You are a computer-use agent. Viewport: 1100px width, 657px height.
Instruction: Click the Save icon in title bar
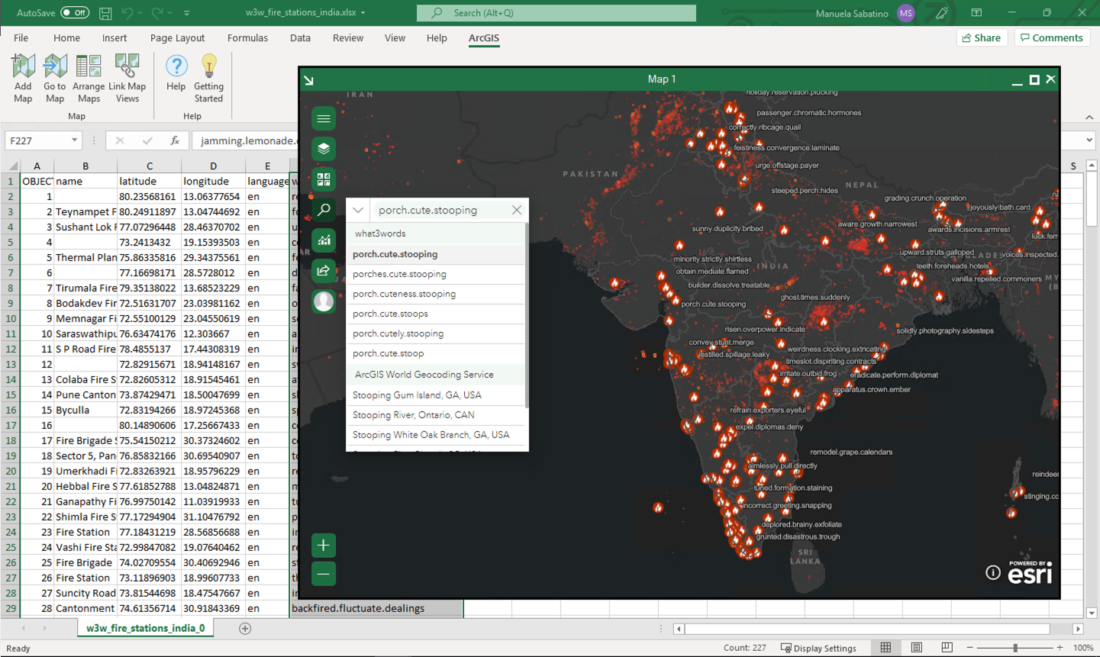[105, 13]
